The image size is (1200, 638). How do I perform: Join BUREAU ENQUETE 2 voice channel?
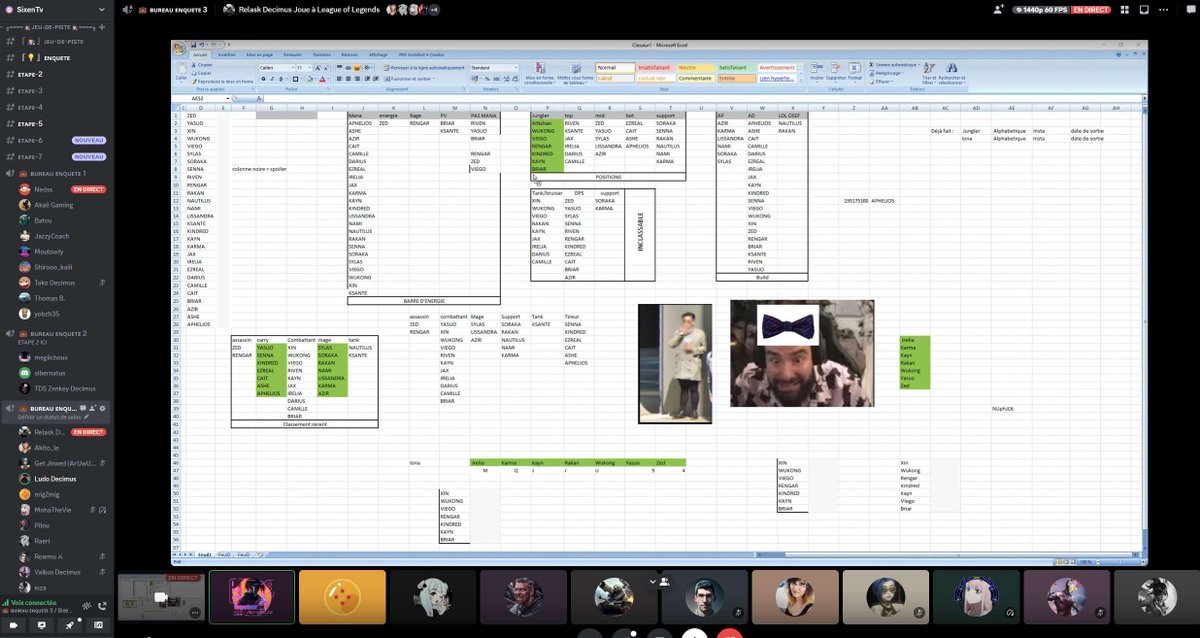56,333
